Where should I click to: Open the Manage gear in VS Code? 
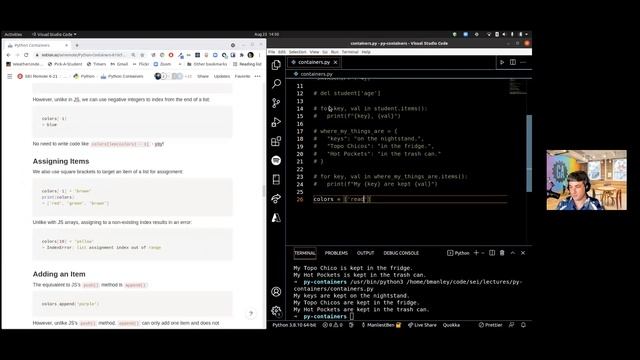(276, 311)
